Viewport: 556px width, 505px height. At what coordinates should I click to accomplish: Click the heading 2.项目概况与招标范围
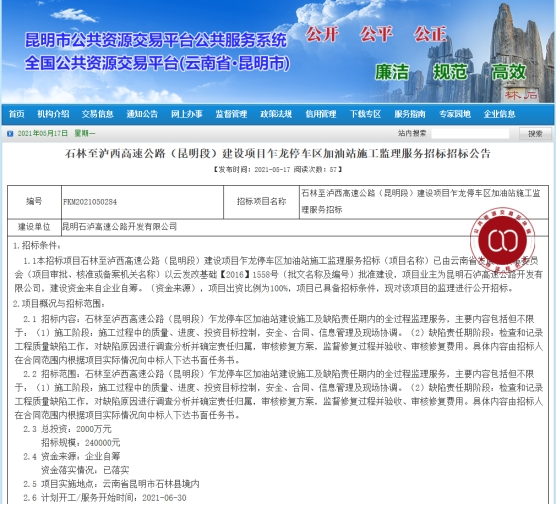(59, 304)
